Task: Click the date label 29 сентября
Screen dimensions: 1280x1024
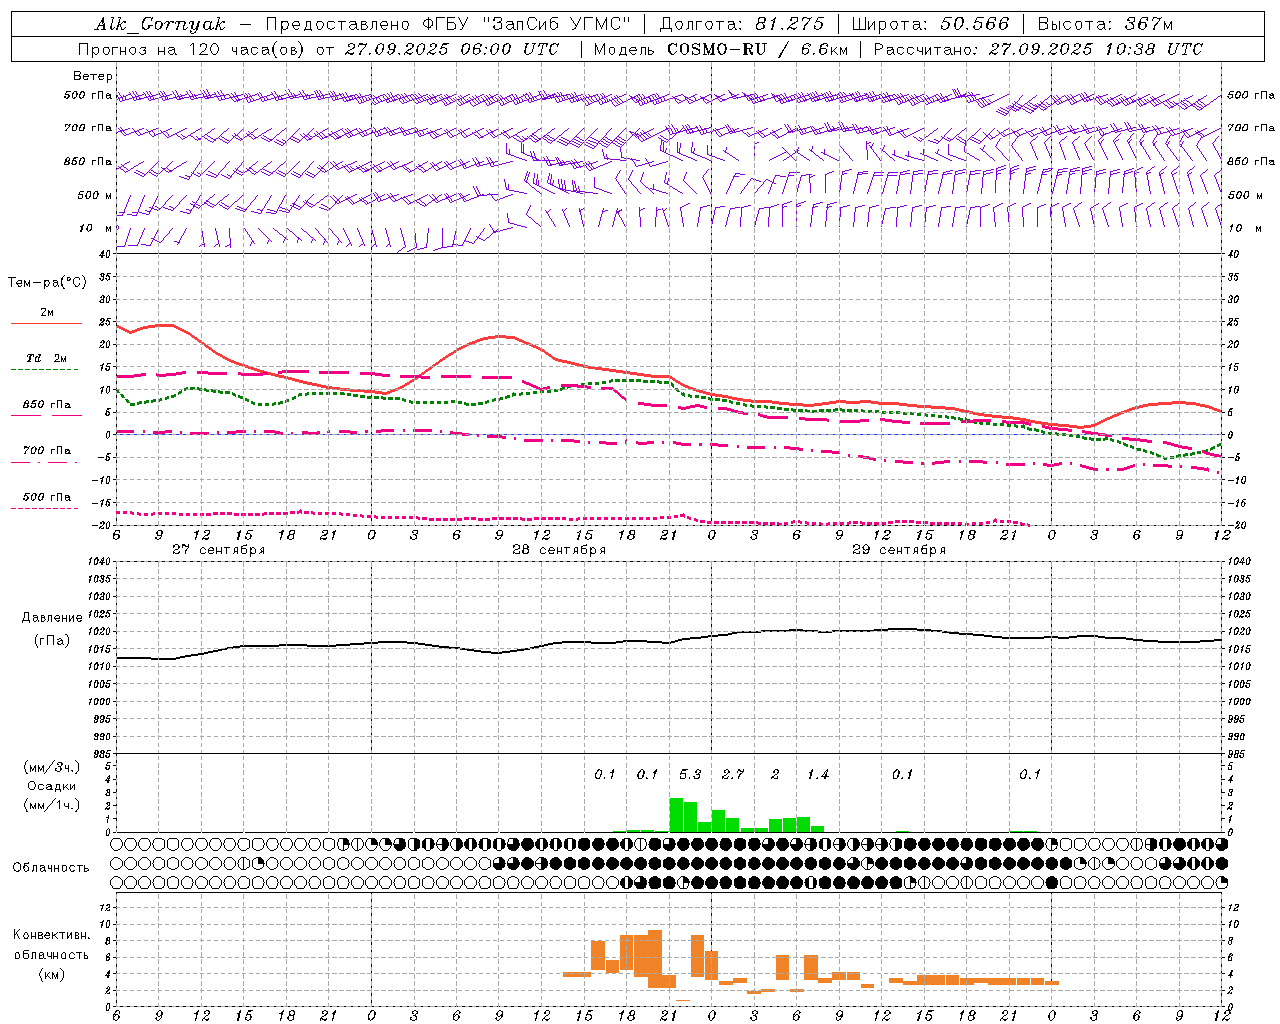Action: (x=899, y=550)
